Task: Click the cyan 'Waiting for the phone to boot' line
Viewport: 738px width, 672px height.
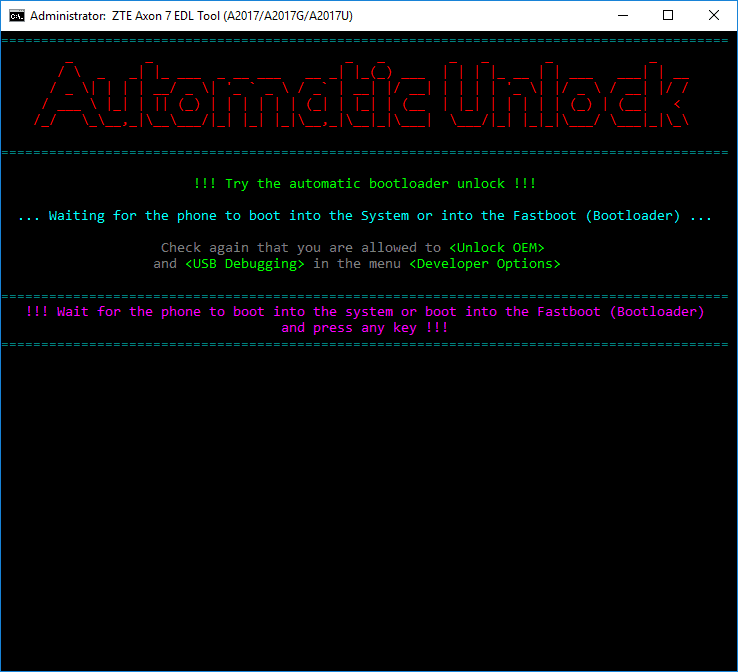Action: [365, 216]
